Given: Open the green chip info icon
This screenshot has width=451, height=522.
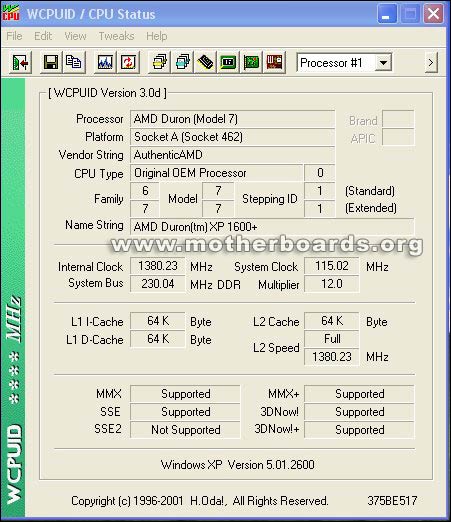Looking at the screenshot, I should tap(228, 62).
